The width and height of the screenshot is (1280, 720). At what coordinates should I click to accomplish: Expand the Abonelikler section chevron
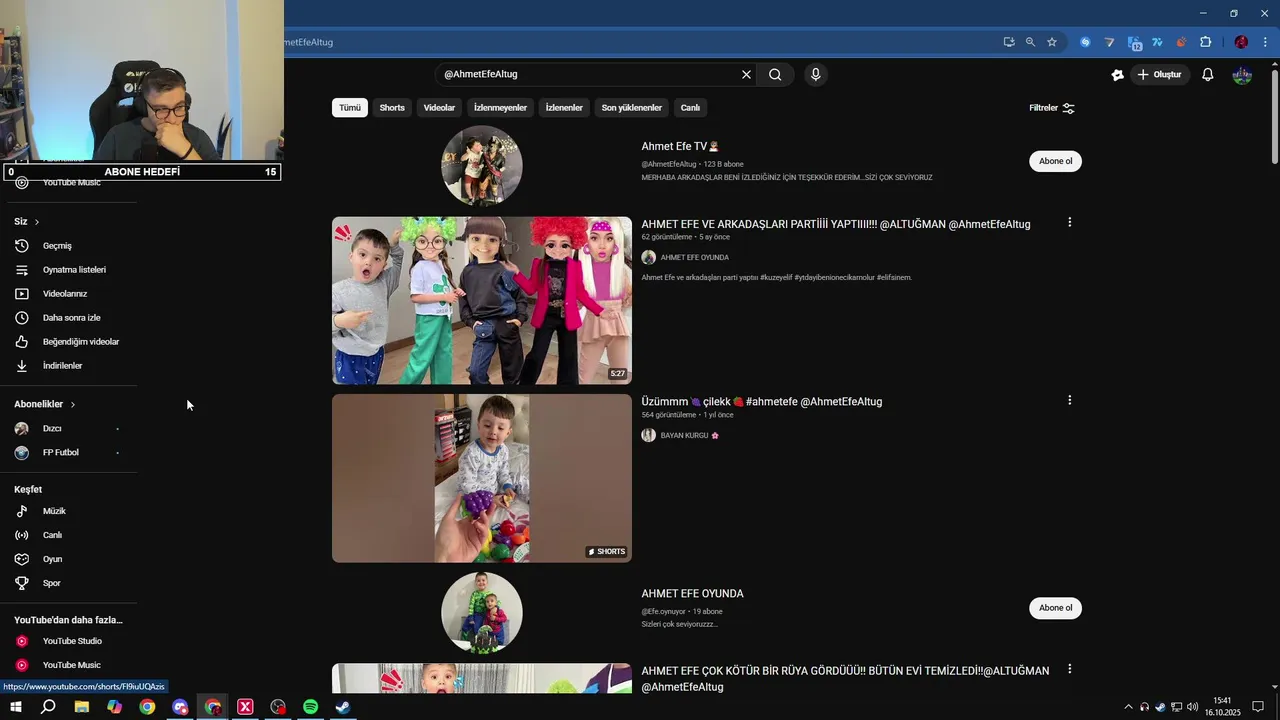(x=73, y=404)
